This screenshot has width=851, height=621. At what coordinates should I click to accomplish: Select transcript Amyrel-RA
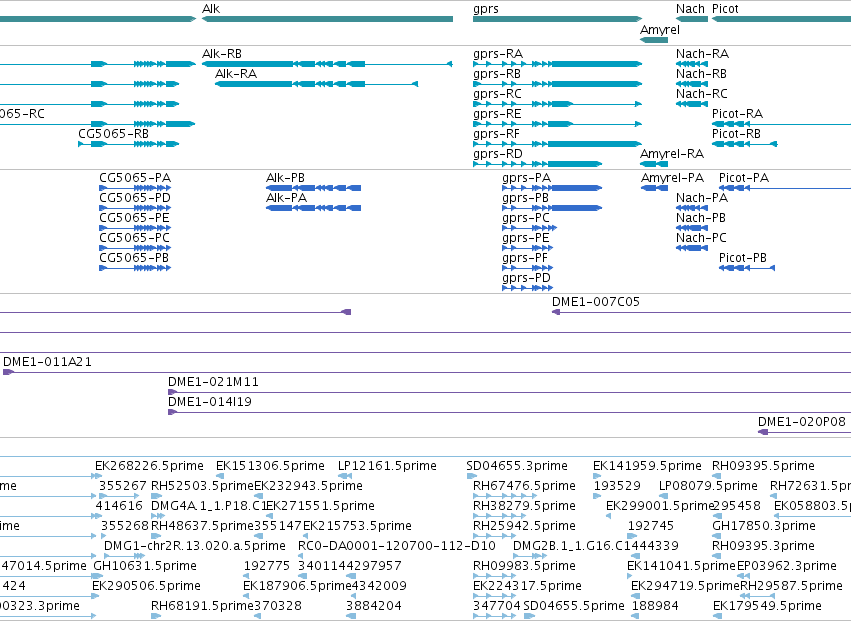tap(672, 155)
